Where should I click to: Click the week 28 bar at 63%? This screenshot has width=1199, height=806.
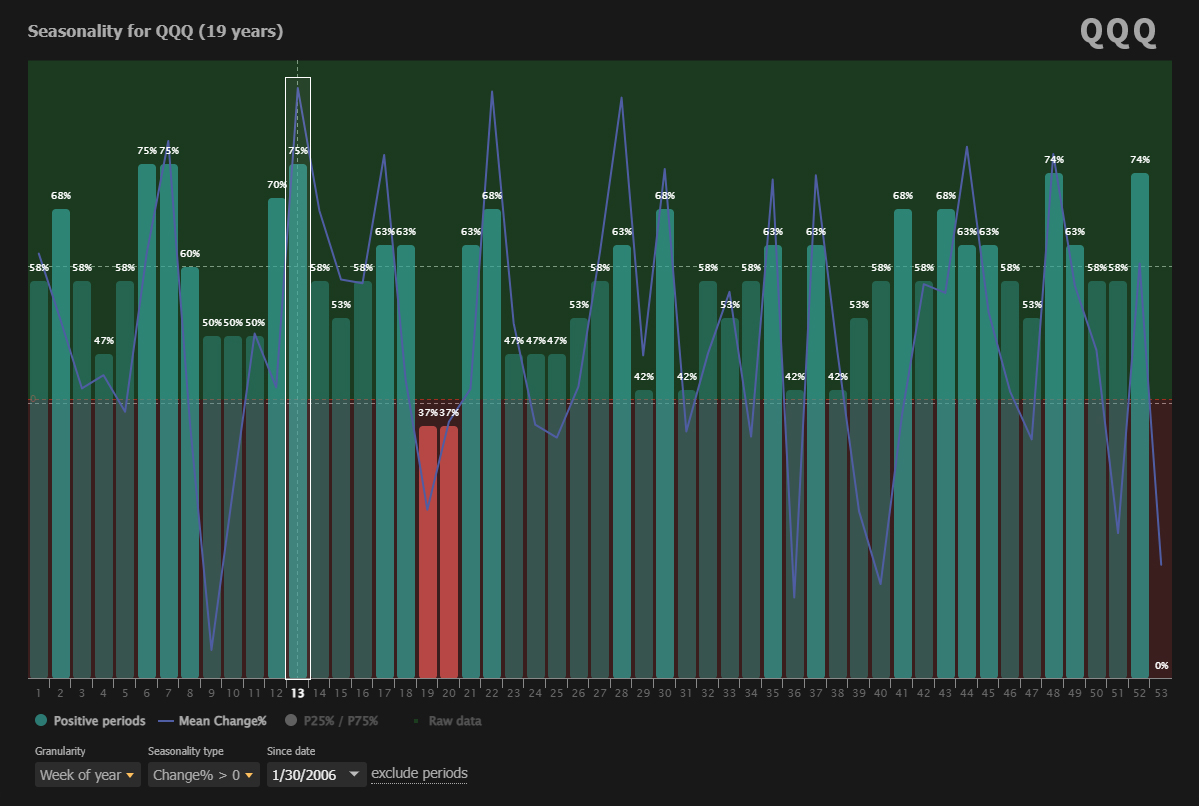(622, 461)
